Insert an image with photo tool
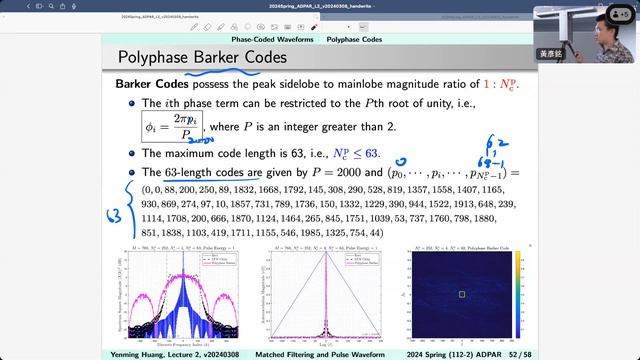 [274, 27]
